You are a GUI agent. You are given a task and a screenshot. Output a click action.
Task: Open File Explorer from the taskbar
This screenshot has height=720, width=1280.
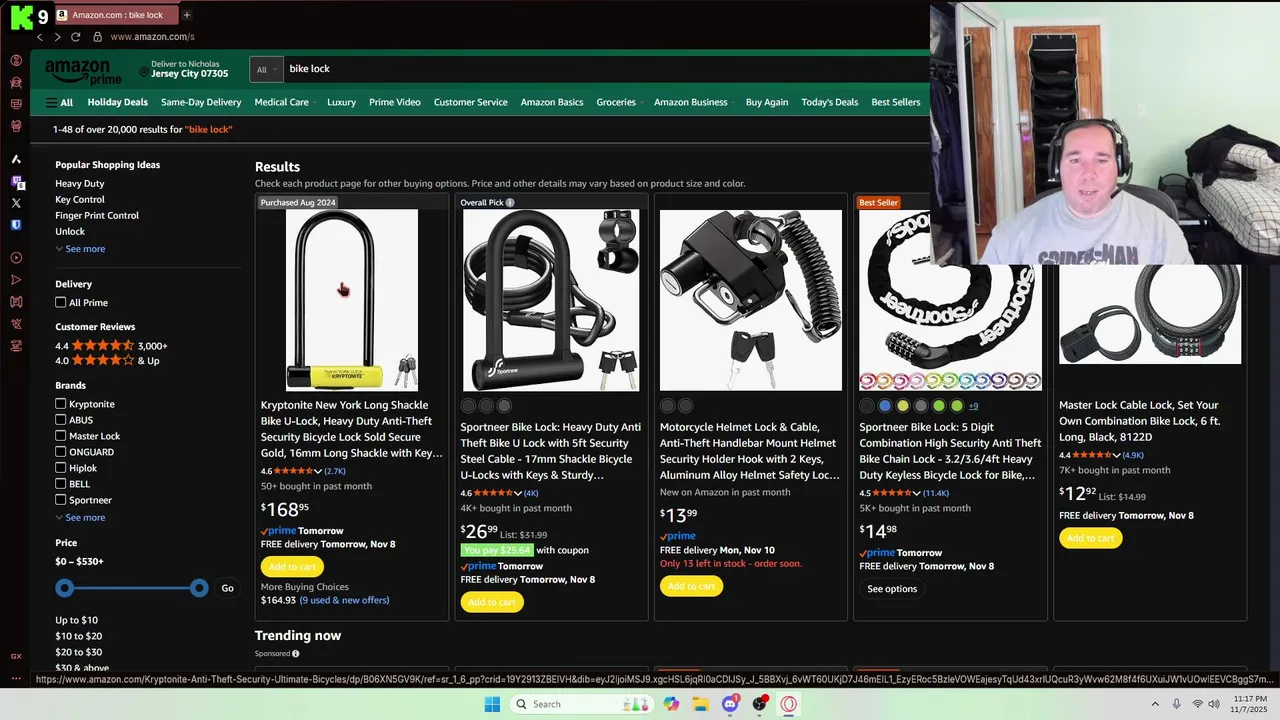pos(701,704)
